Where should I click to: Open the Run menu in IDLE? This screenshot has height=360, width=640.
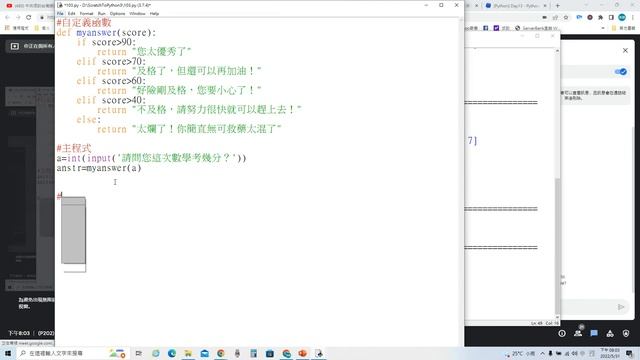click(102, 13)
